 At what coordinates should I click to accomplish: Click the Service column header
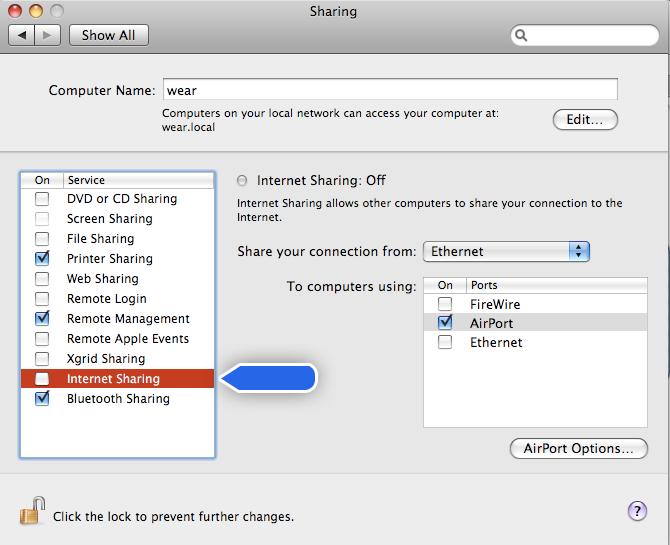click(138, 180)
